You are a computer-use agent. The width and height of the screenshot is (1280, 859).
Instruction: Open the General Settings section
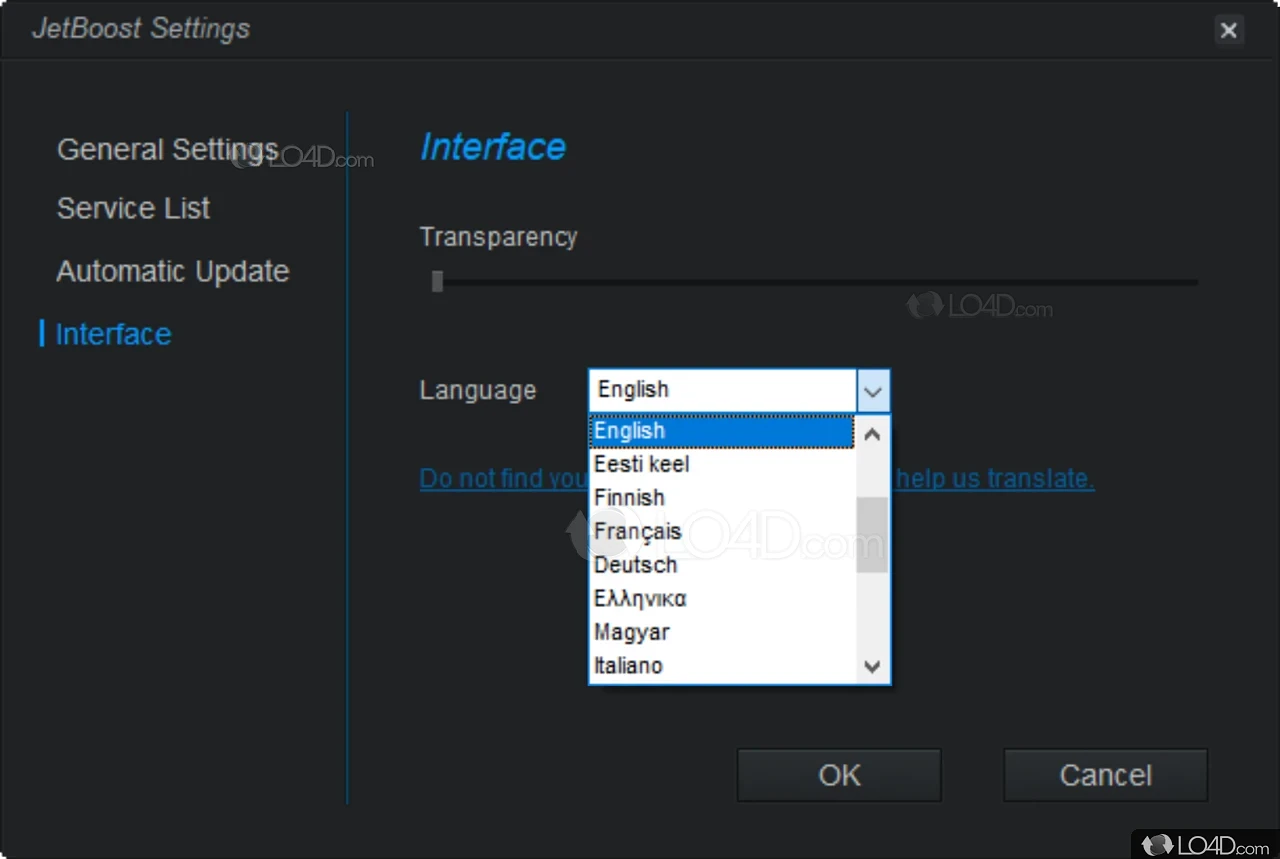coord(167,149)
